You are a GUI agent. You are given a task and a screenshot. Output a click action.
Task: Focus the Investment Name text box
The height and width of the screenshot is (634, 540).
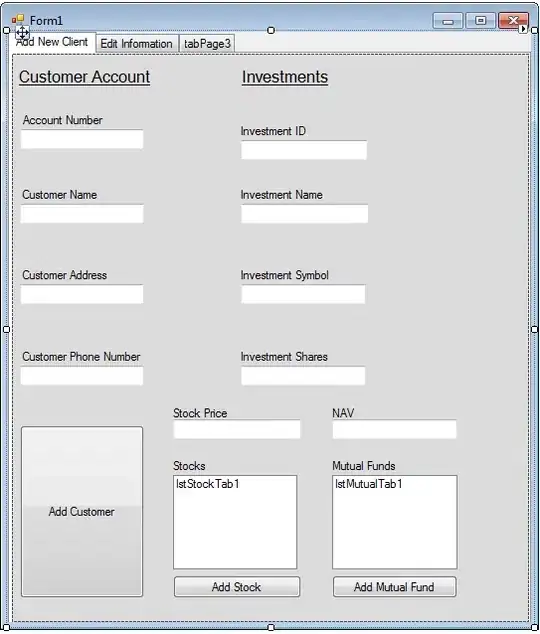(x=304, y=214)
